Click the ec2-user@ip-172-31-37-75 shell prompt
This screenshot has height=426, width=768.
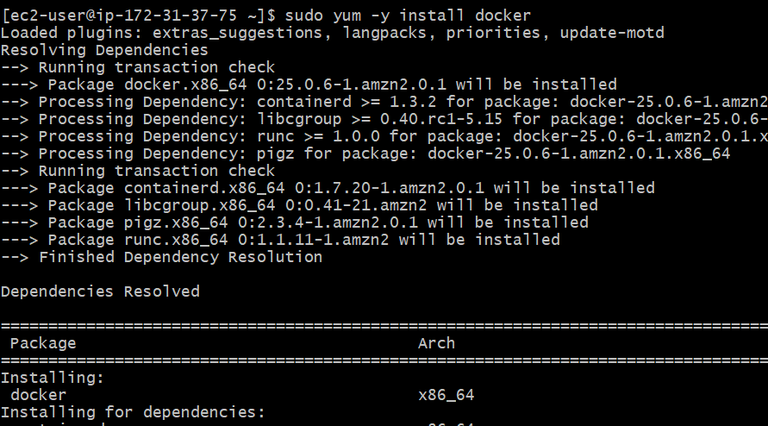pos(135,15)
